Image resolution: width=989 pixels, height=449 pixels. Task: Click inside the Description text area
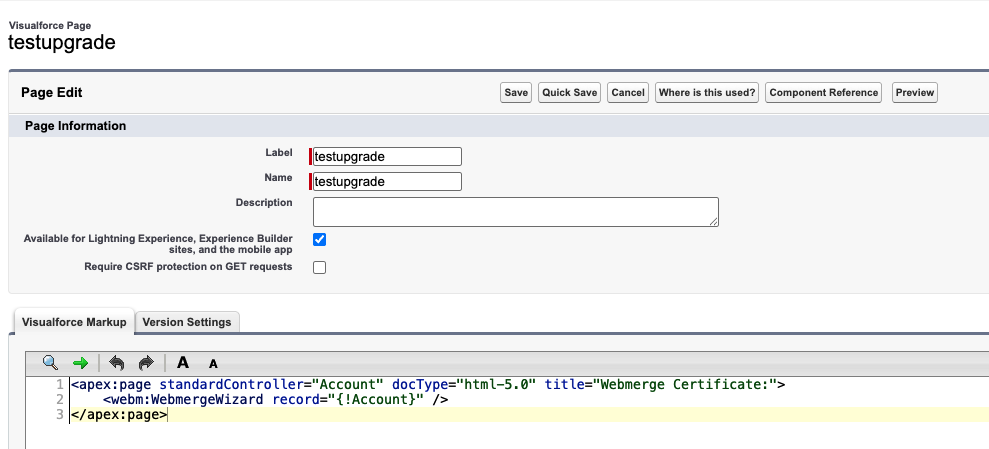pyautogui.click(x=515, y=212)
